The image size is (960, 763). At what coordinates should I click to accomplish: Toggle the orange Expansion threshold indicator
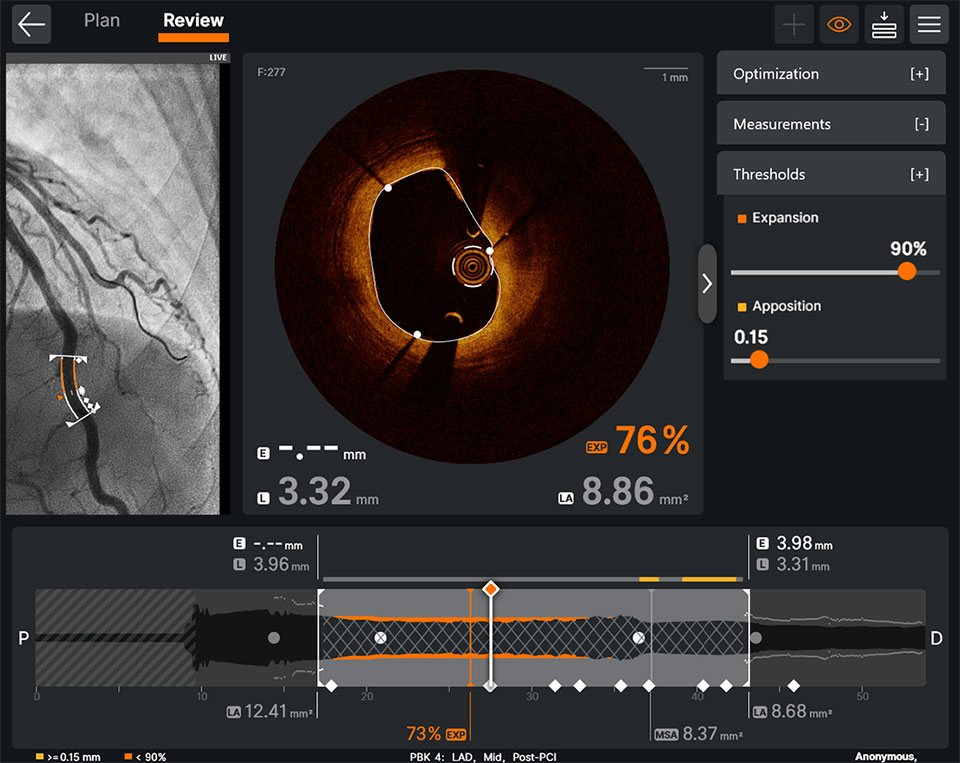pos(740,217)
